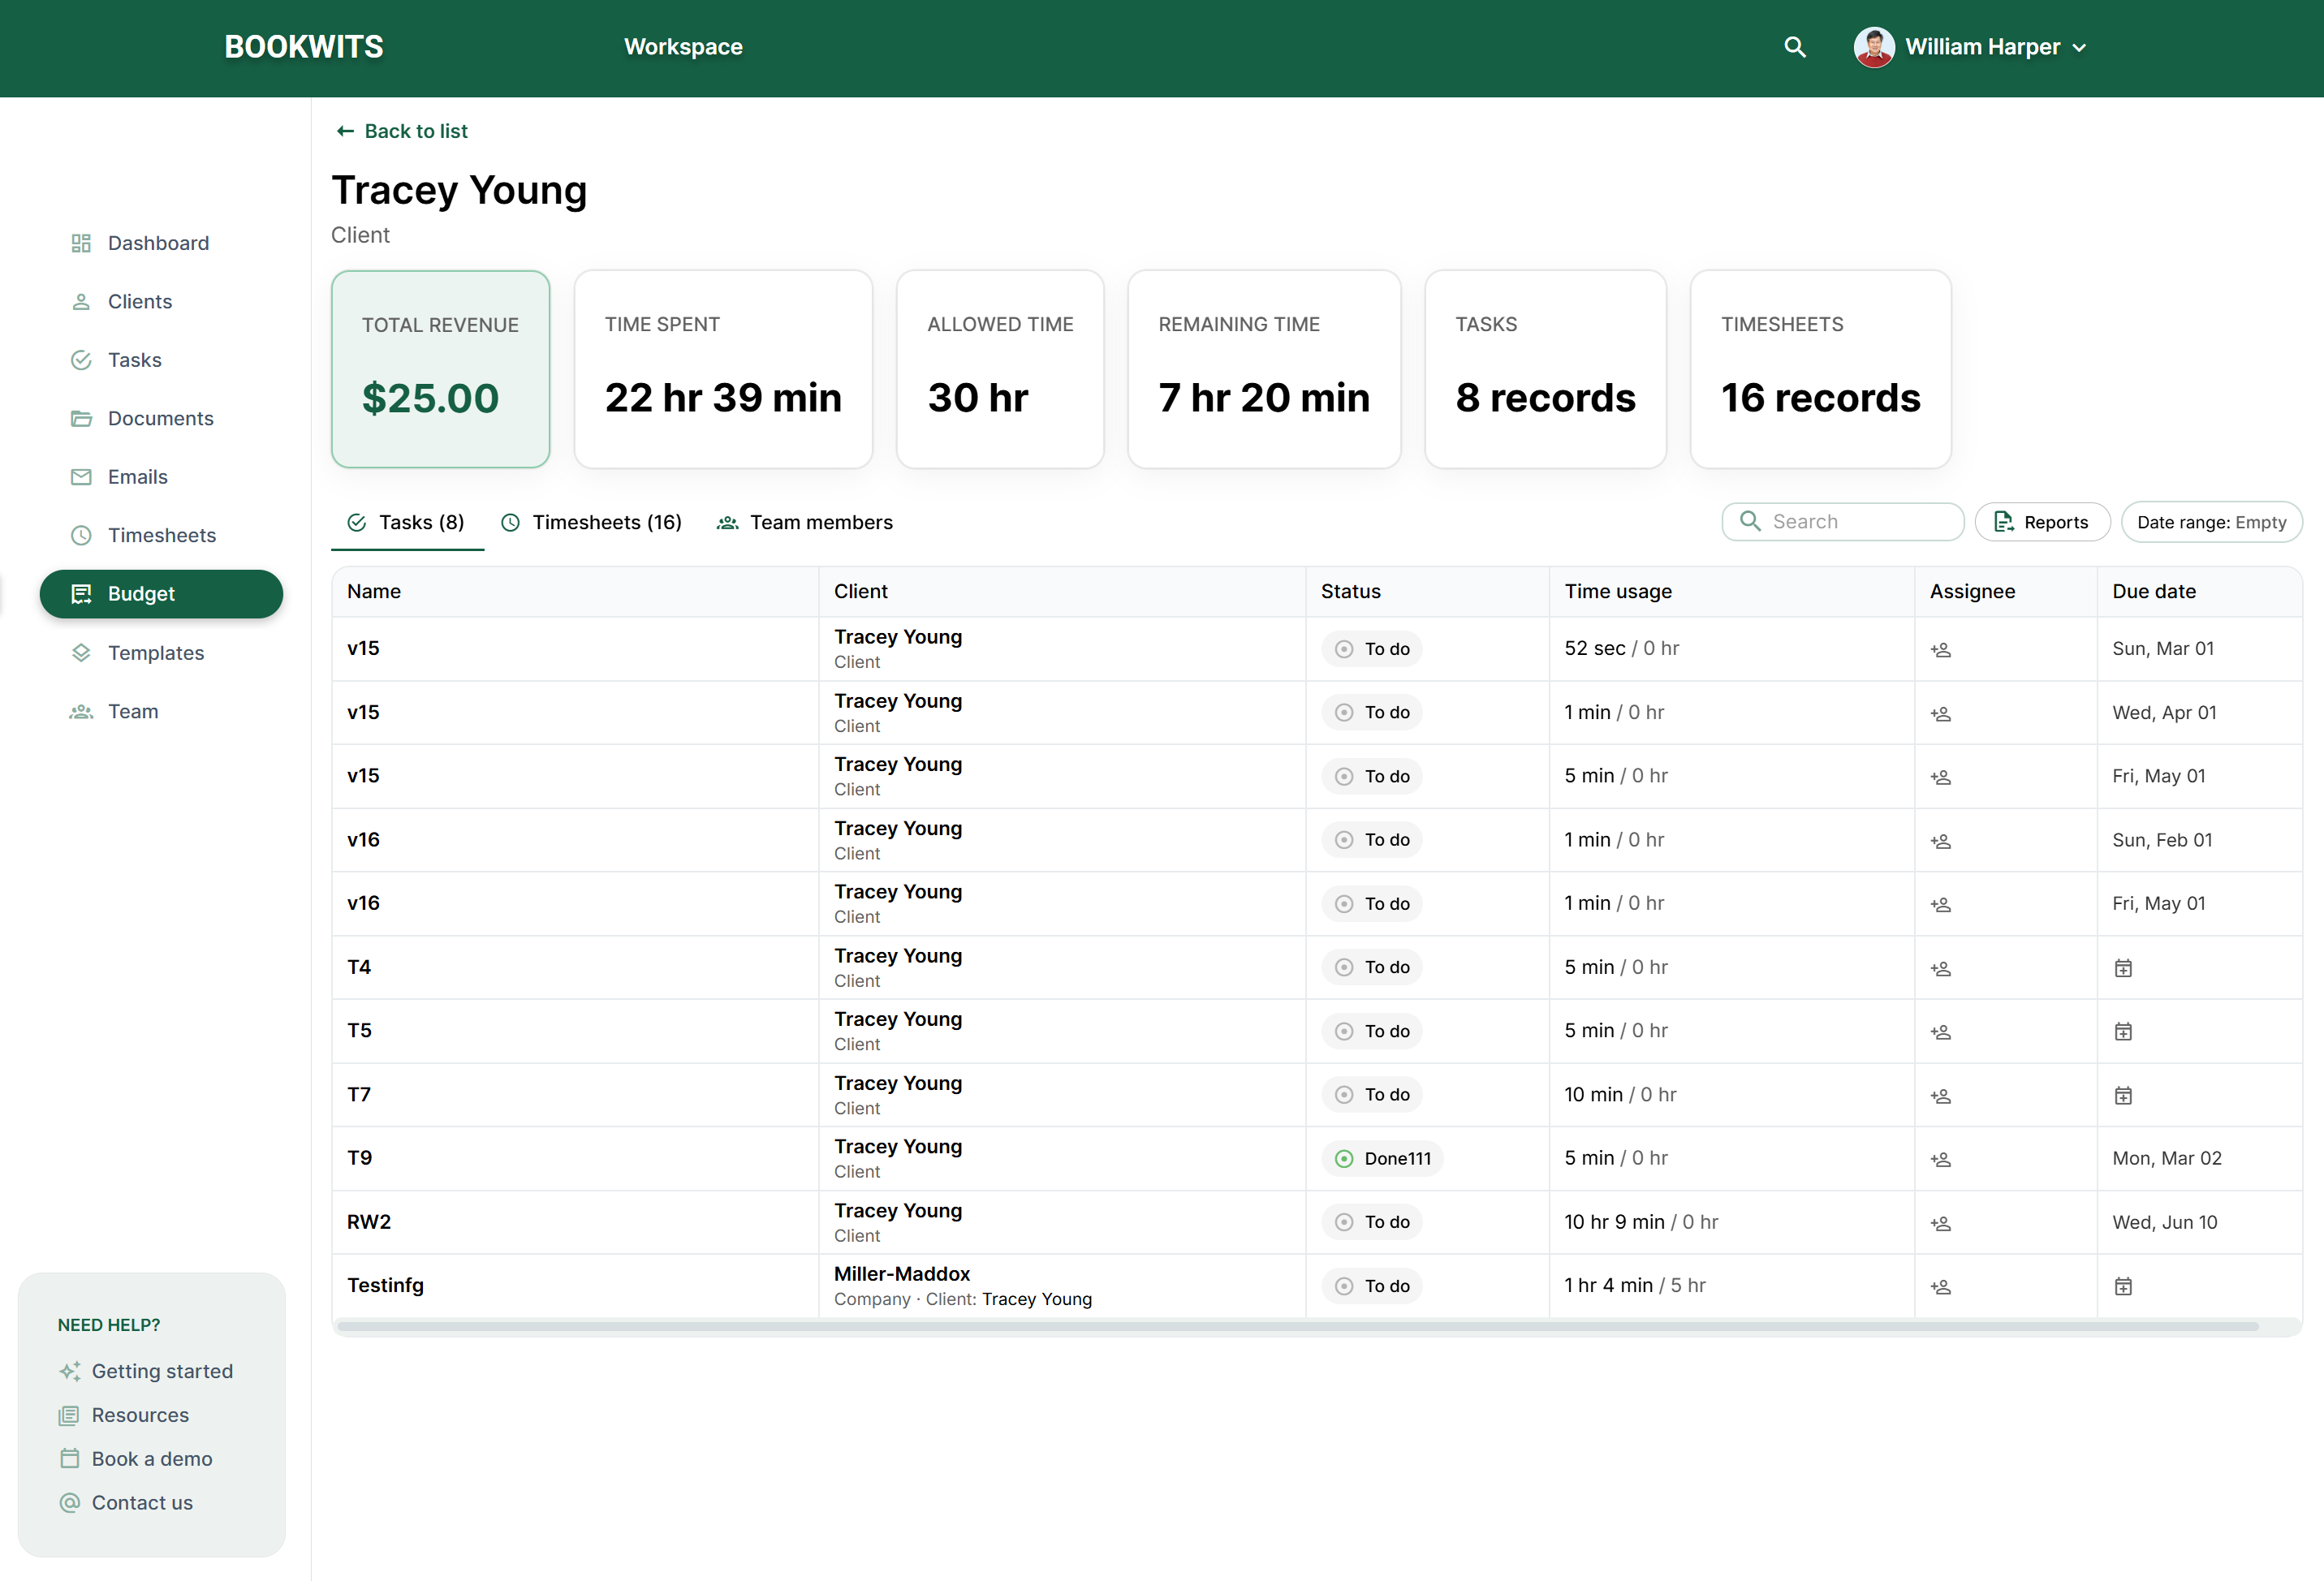Click assign-user icon for task T9

1940,1159
